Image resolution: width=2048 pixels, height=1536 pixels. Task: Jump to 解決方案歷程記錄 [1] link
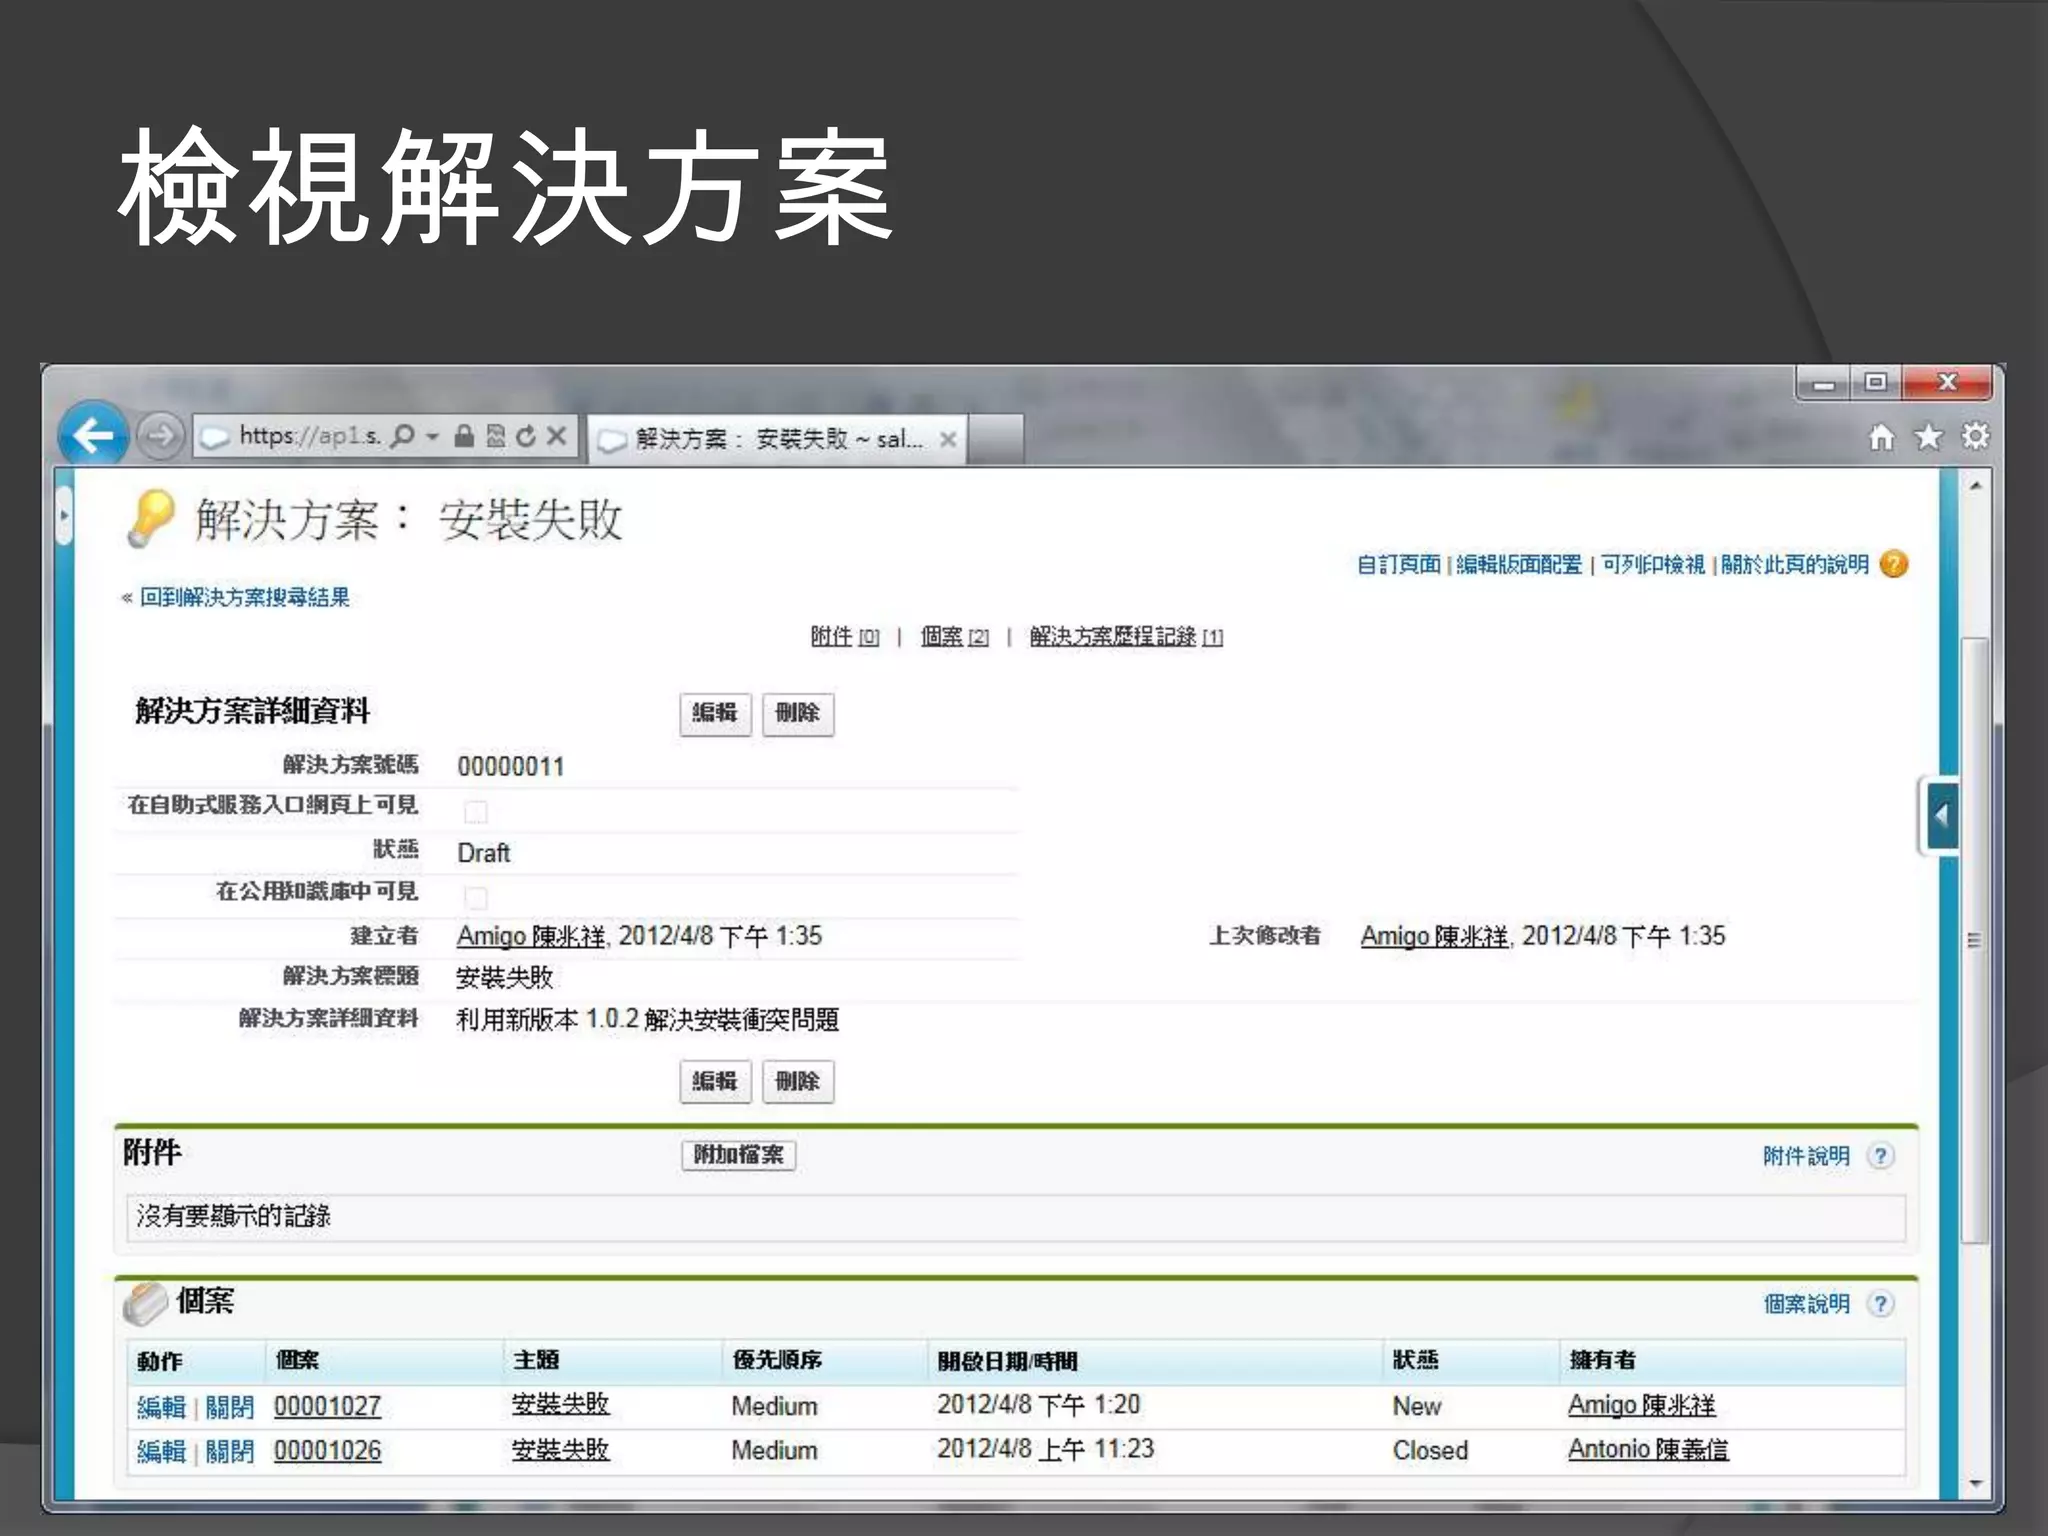(1126, 637)
